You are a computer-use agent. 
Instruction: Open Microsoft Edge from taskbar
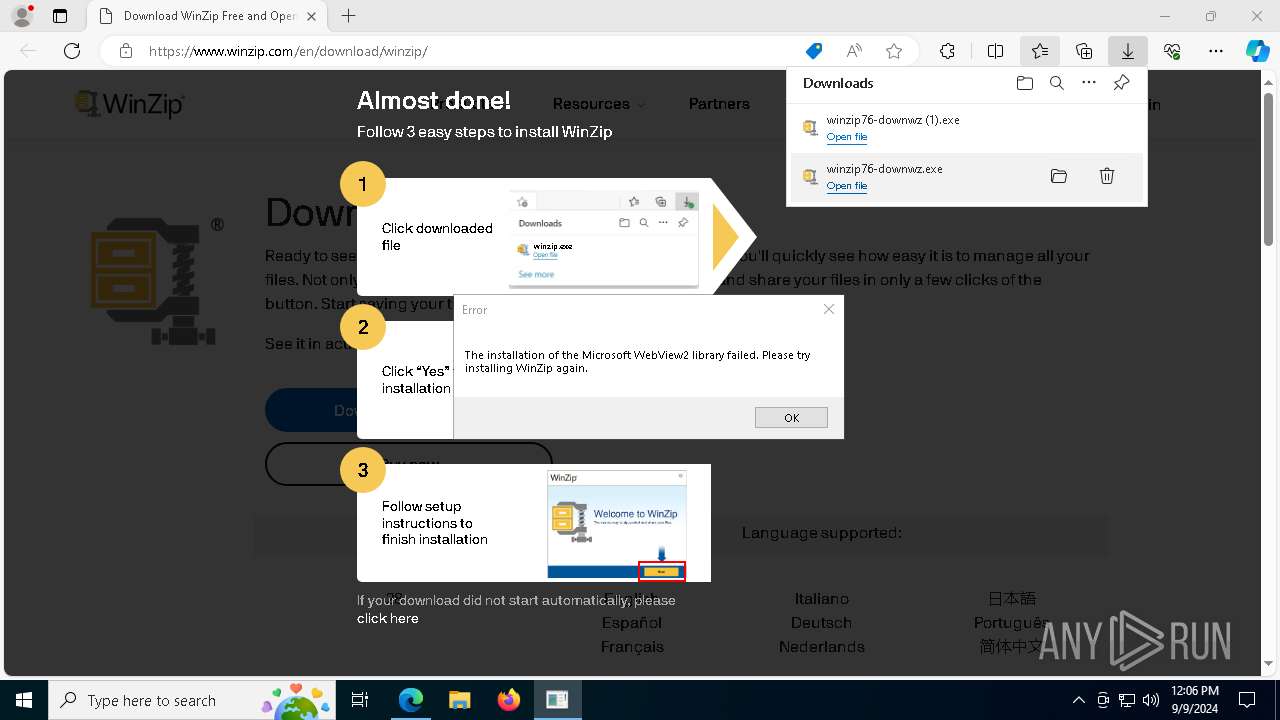[411, 700]
